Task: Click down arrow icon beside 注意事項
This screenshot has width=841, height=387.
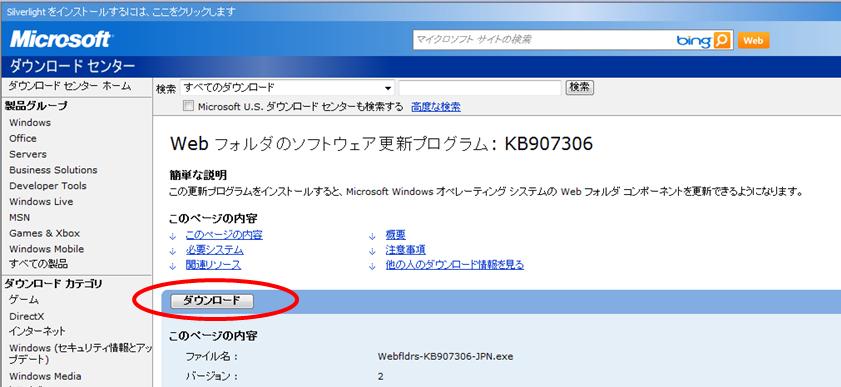Action: 372,251
